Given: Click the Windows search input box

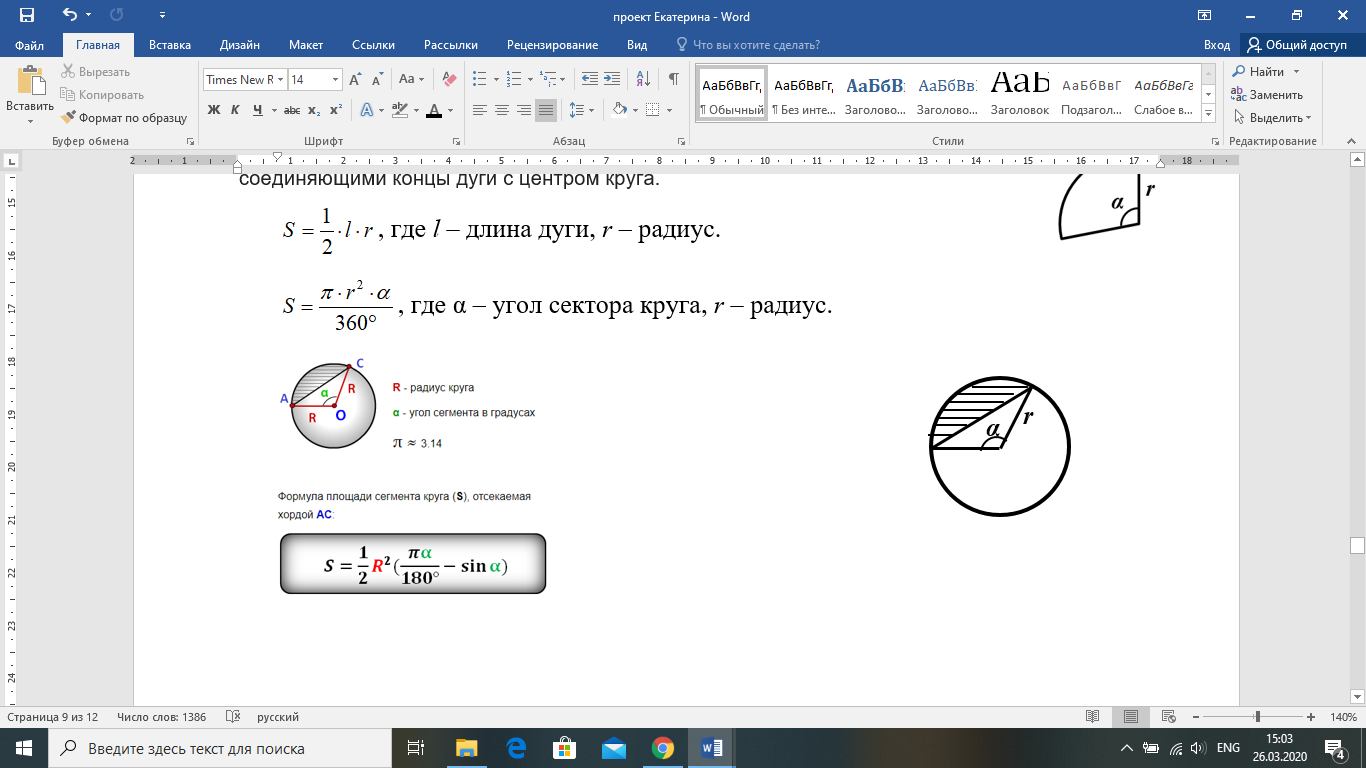Looking at the screenshot, I should pyautogui.click(x=225, y=748).
